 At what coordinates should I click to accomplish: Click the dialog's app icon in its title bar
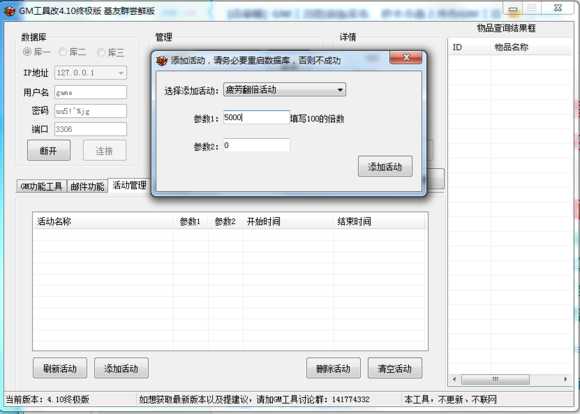[x=162, y=60]
